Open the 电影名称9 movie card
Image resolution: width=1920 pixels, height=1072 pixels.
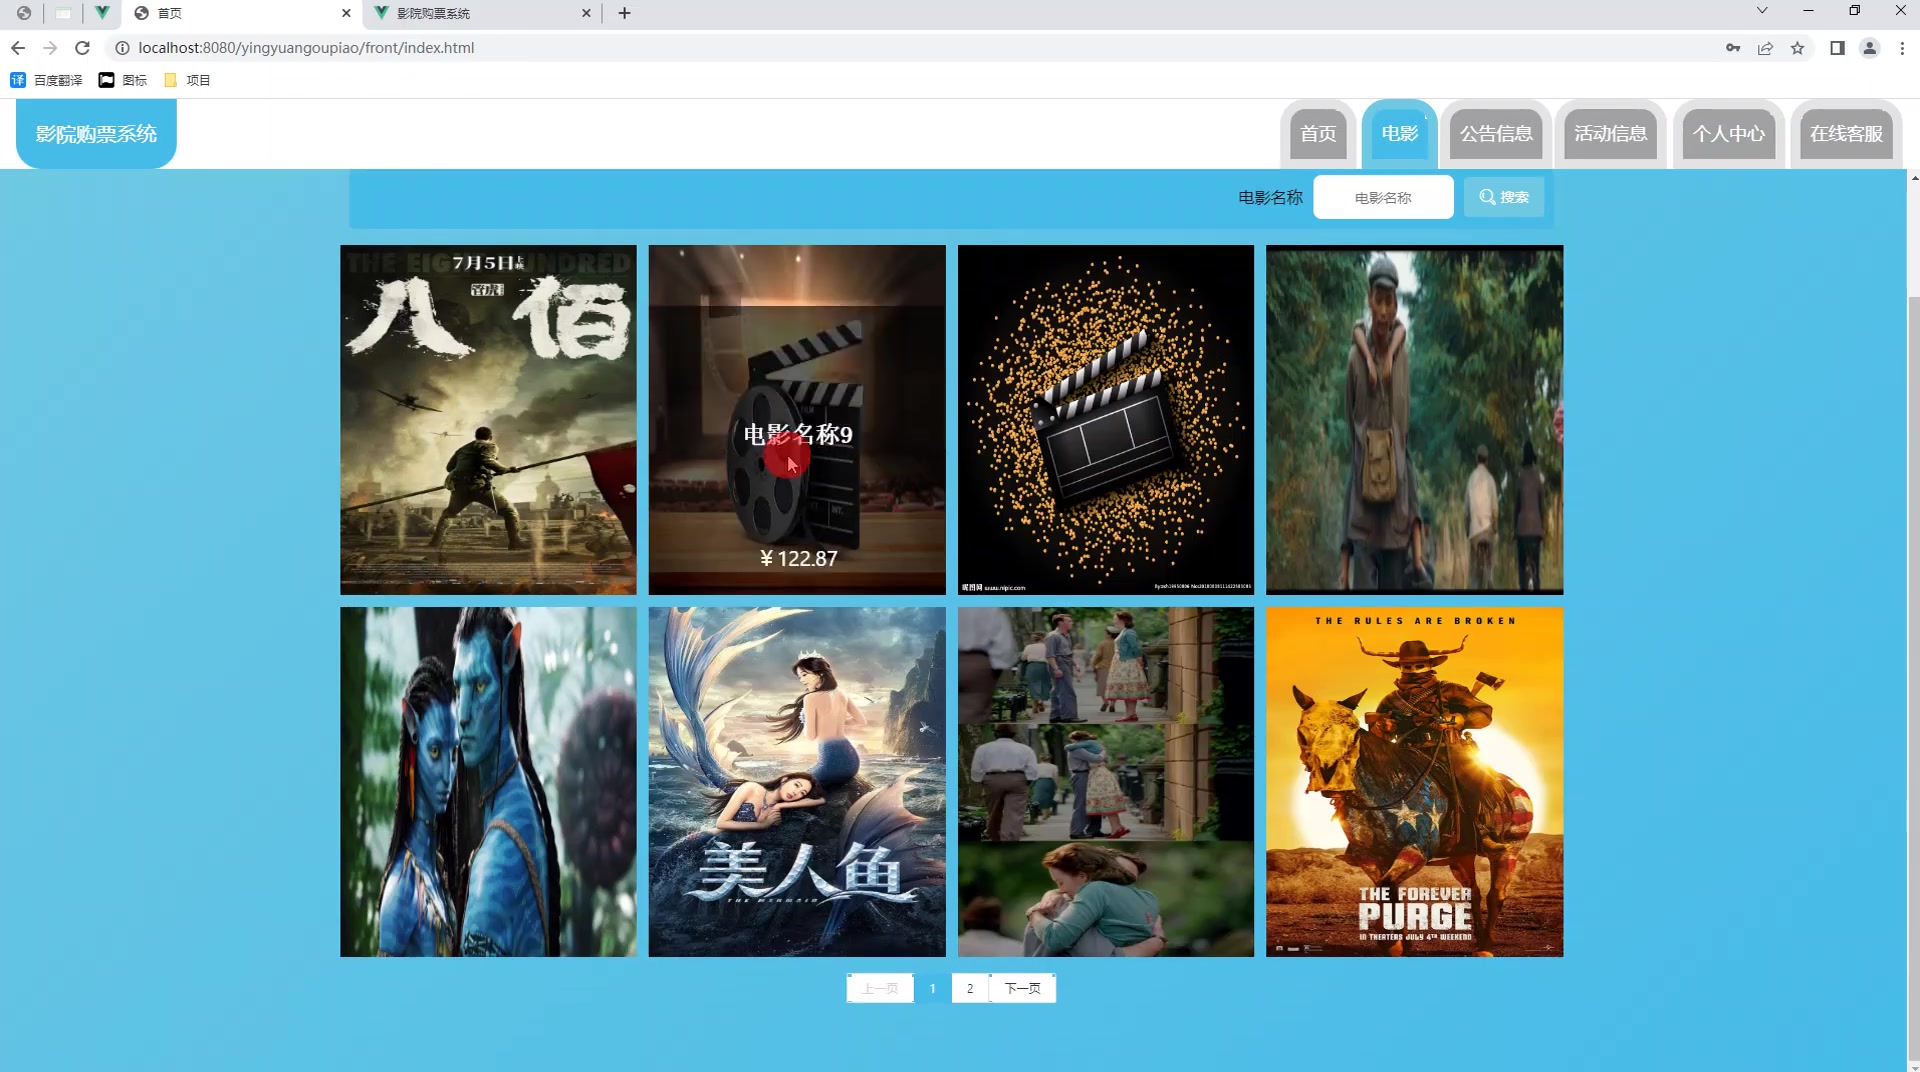797,420
